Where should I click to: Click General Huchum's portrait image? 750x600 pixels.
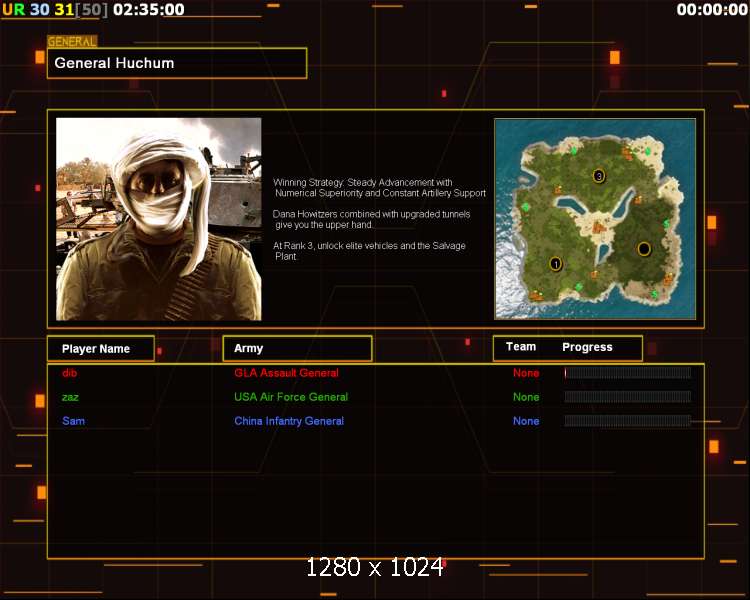159,219
